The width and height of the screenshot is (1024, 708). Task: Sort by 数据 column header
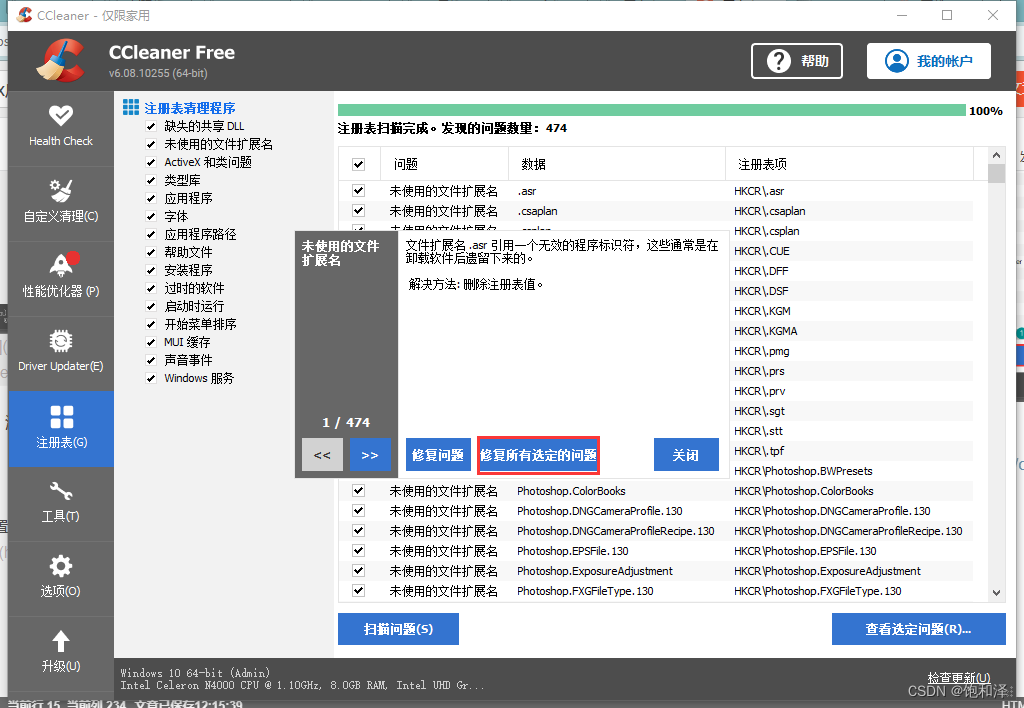(x=616, y=164)
